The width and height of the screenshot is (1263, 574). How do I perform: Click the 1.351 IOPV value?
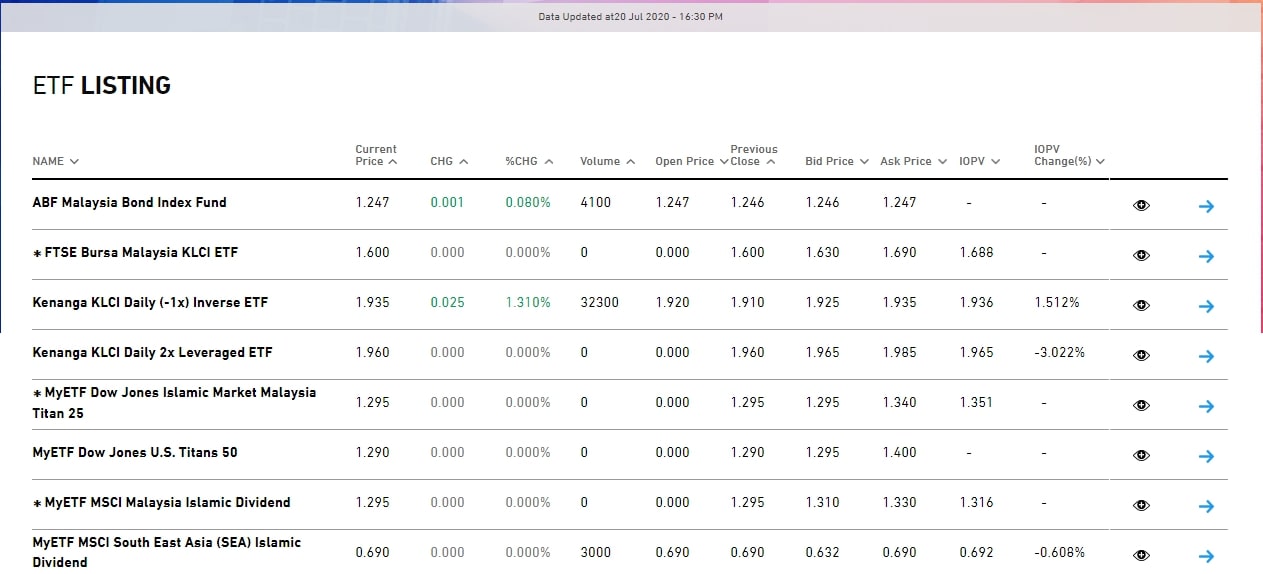point(976,402)
